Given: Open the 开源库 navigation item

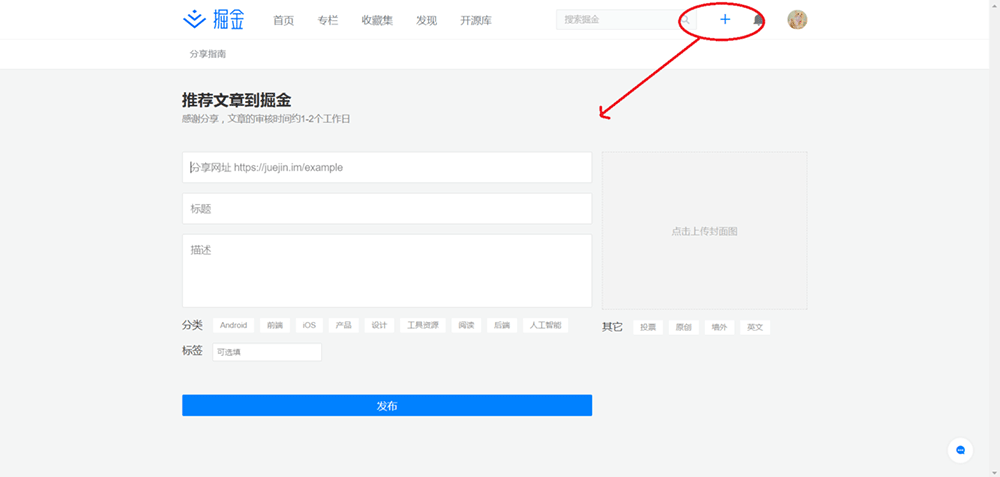Looking at the screenshot, I should point(476,20).
